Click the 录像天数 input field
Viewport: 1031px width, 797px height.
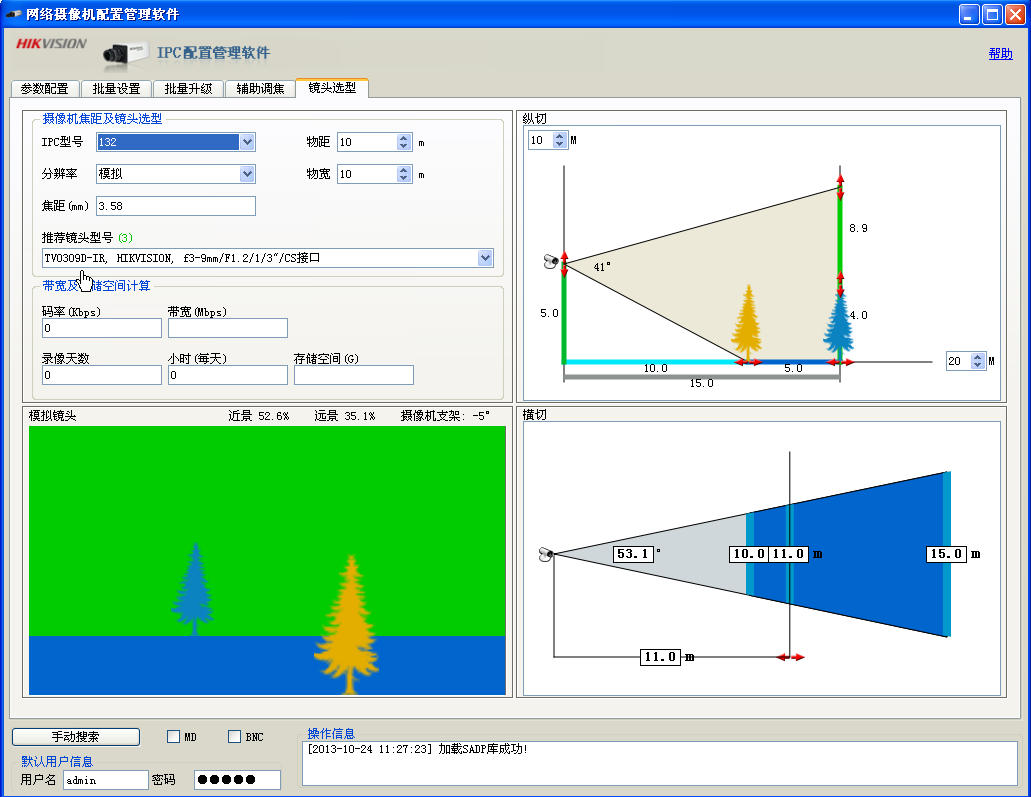(101, 375)
